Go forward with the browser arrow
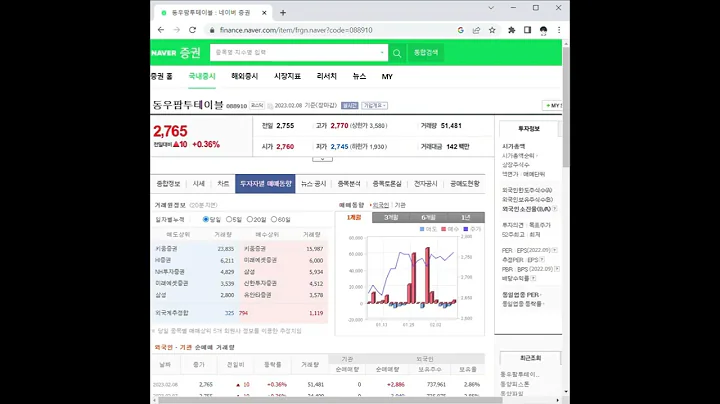This screenshot has height=404, width=720. pos(177,30)
